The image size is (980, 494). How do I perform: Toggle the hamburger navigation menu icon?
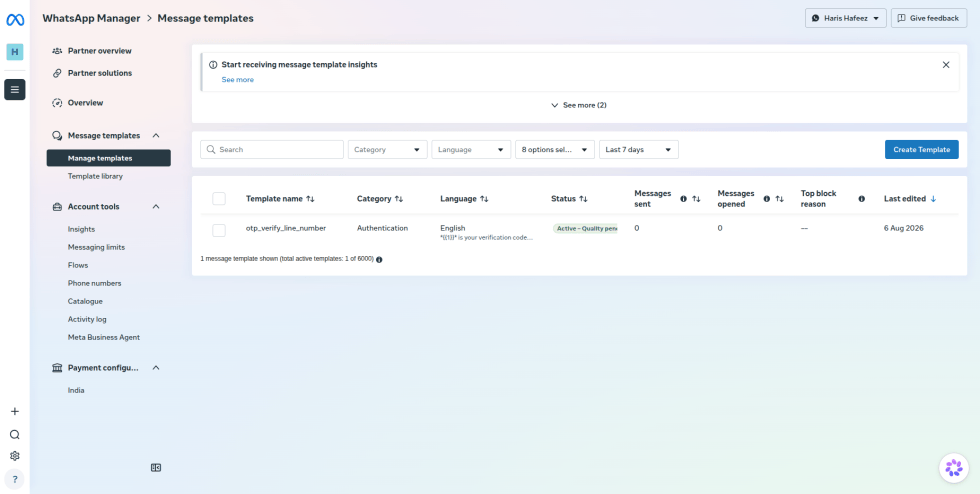[15, 89]
